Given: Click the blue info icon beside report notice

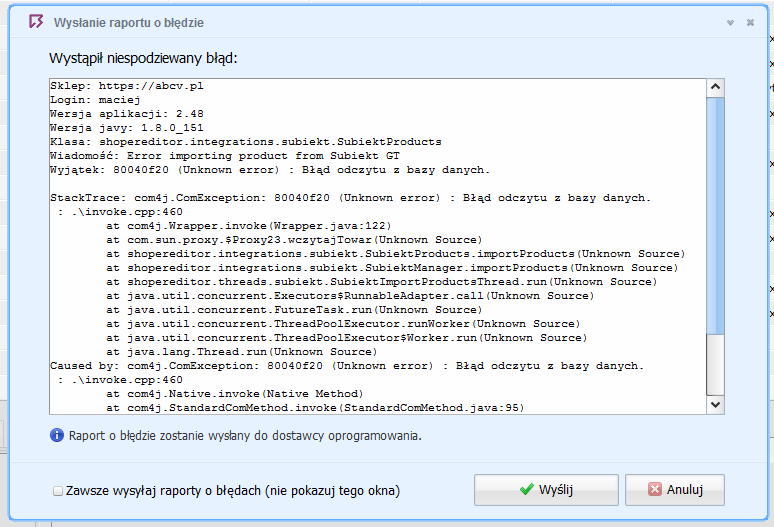Looking at the screenshot, I should tap(57, 435).
